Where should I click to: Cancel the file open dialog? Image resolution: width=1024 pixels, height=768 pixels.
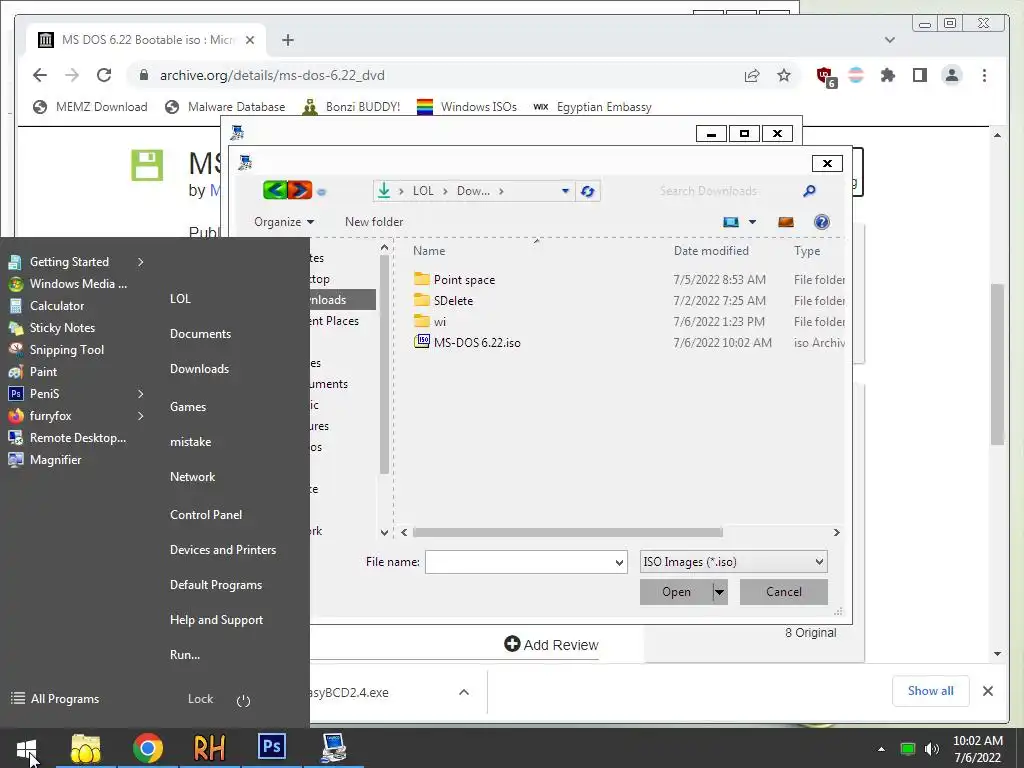[784, 592]
